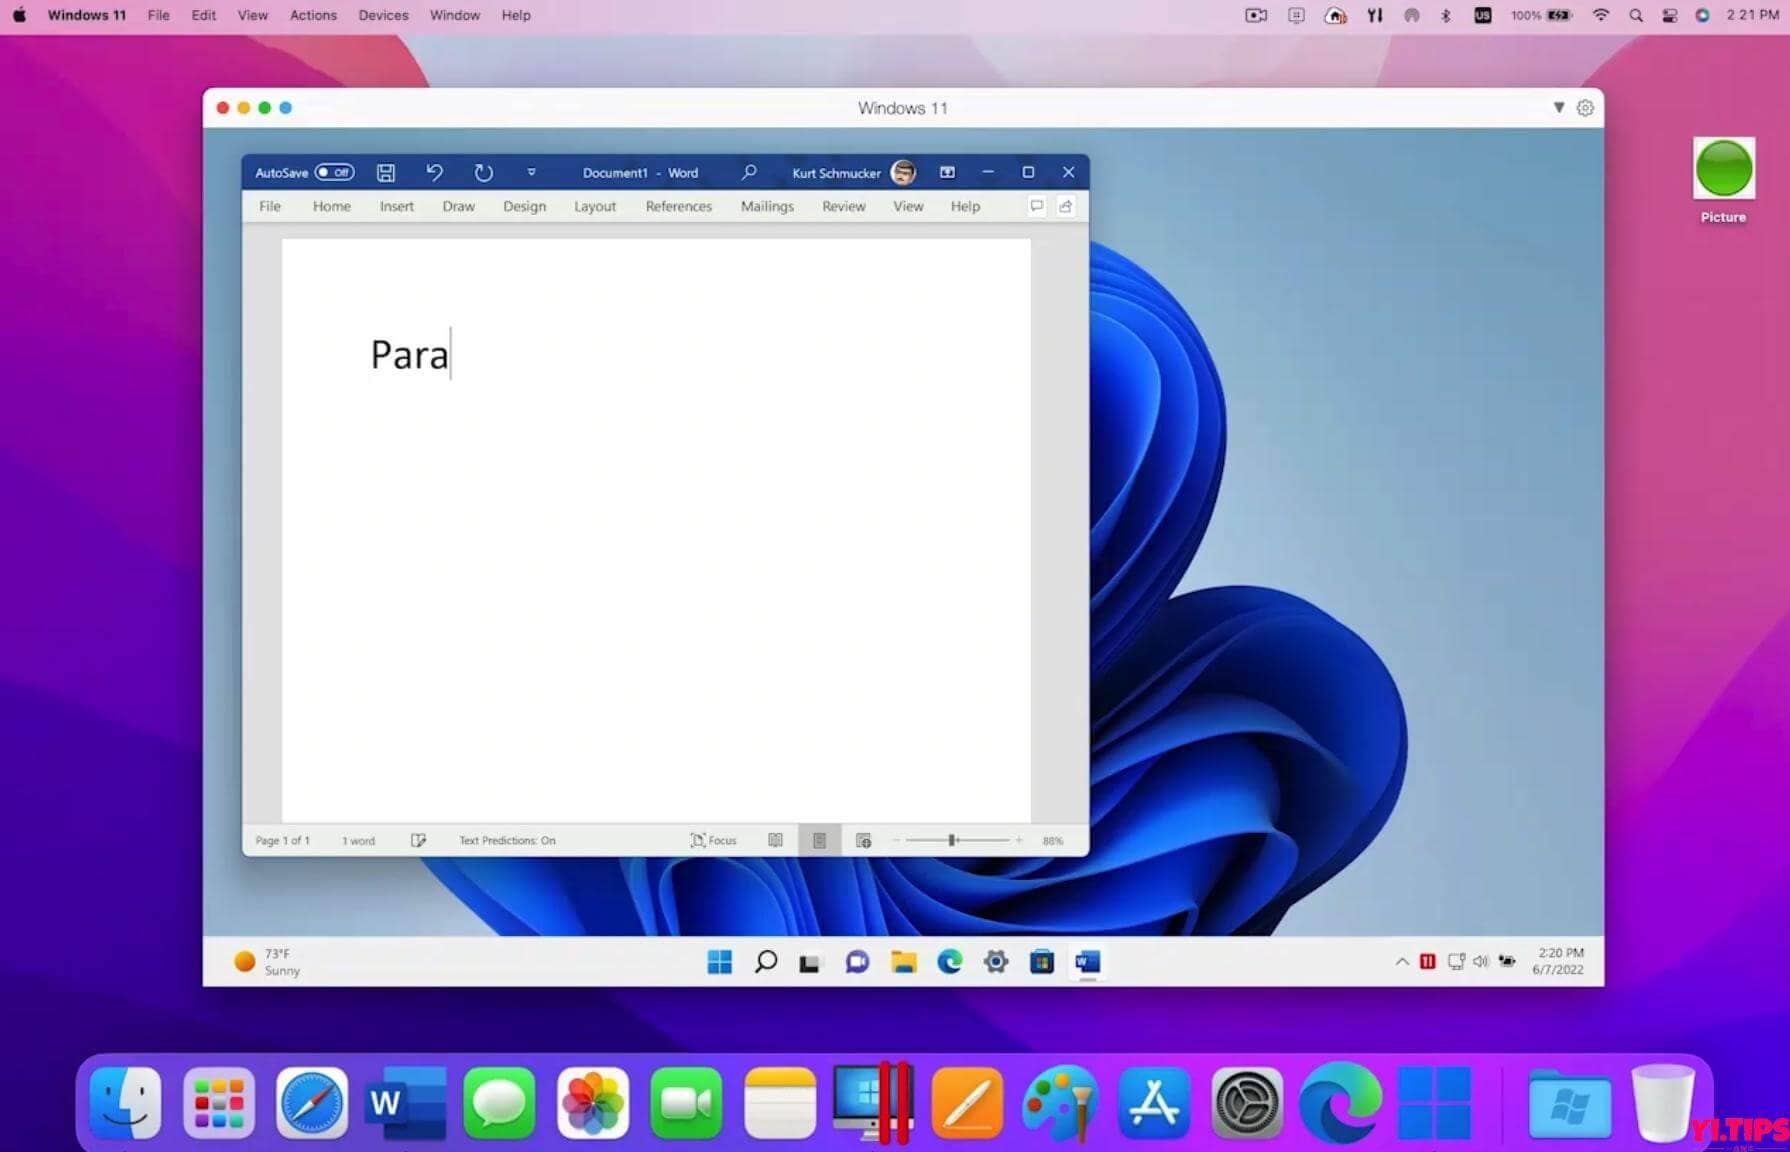Switch to References tab
The height and width of the screenshot is (1152, 1790).
678,206
